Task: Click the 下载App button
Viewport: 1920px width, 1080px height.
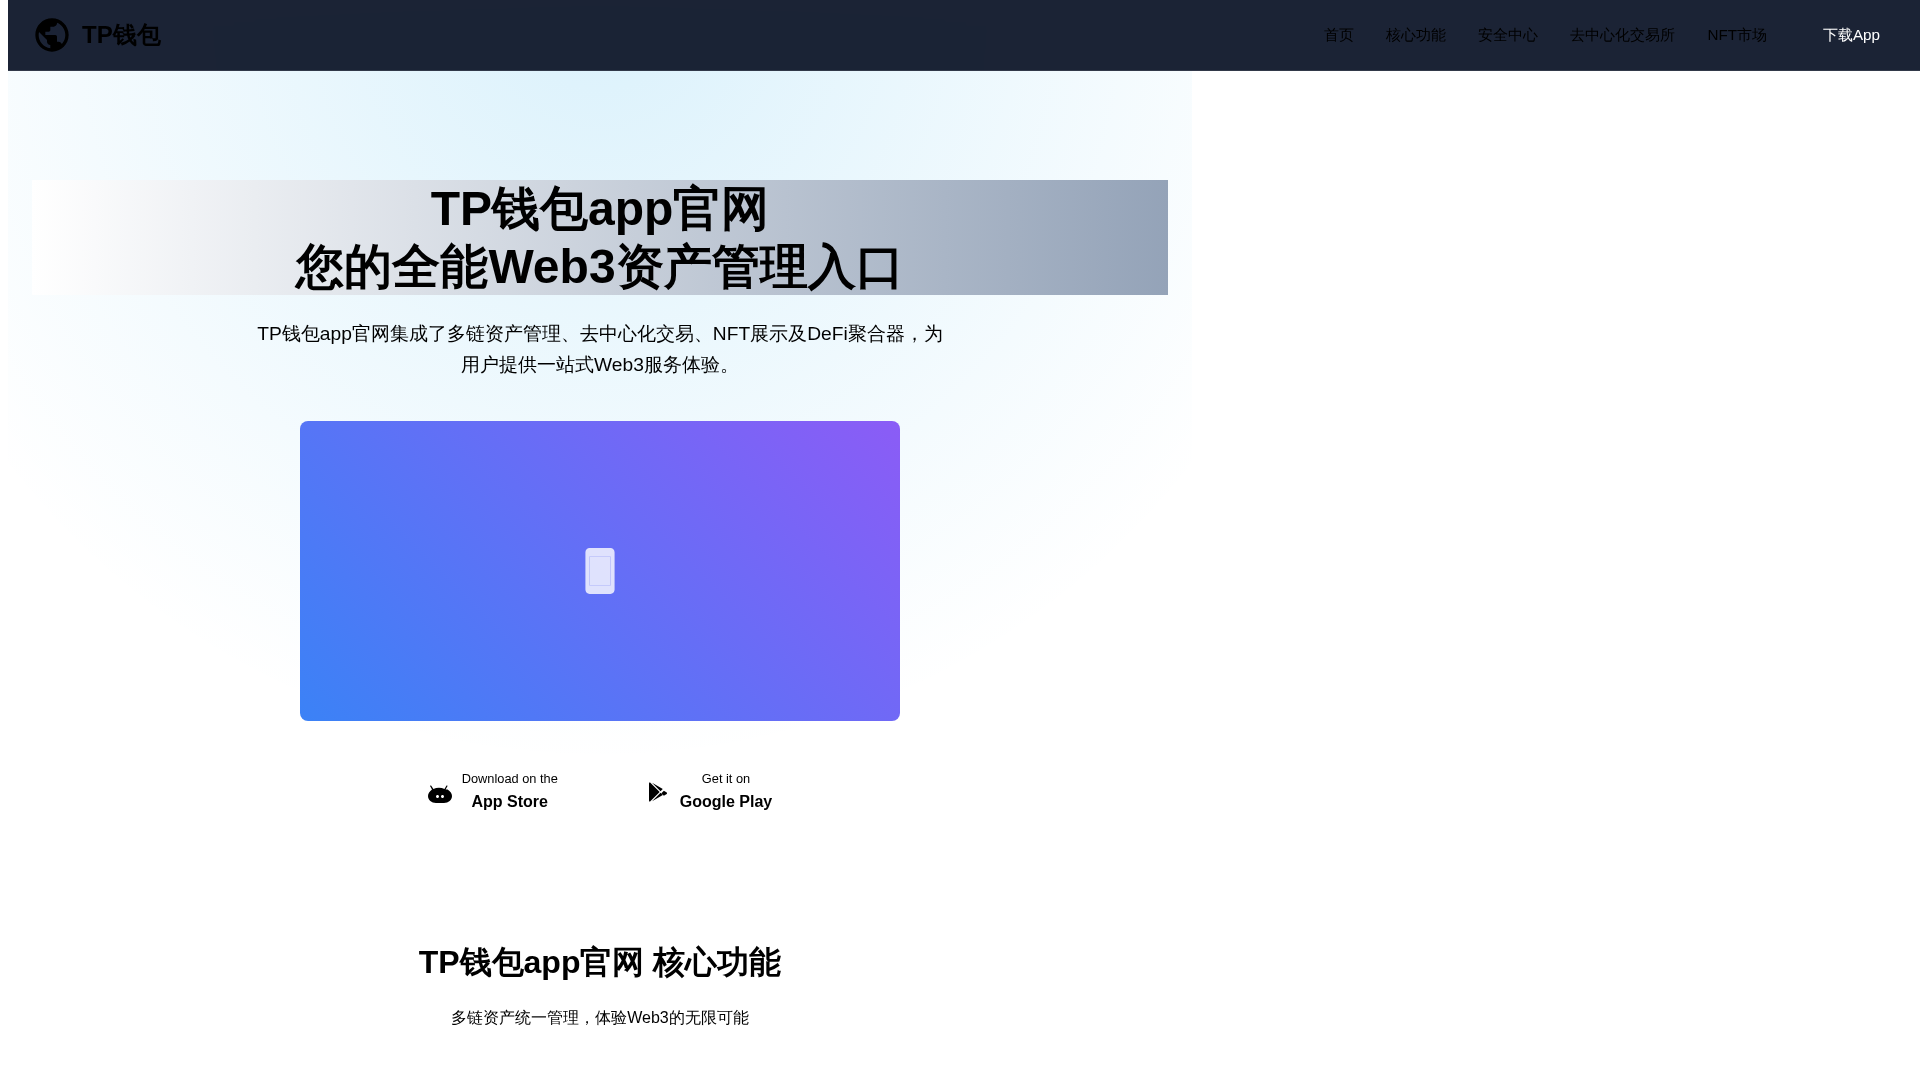Action: (x=1851, y=35)
